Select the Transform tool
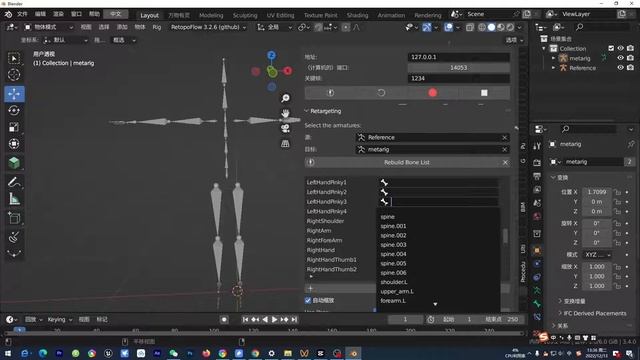This screenshot has height=360, width=640. [14, 144]
